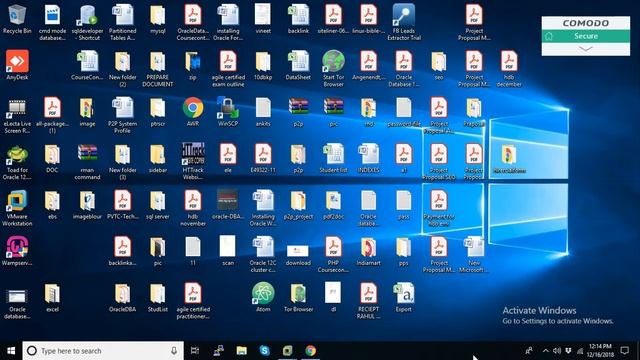Select the oracle-DBA image icon
640x360 pixels.
228,204
